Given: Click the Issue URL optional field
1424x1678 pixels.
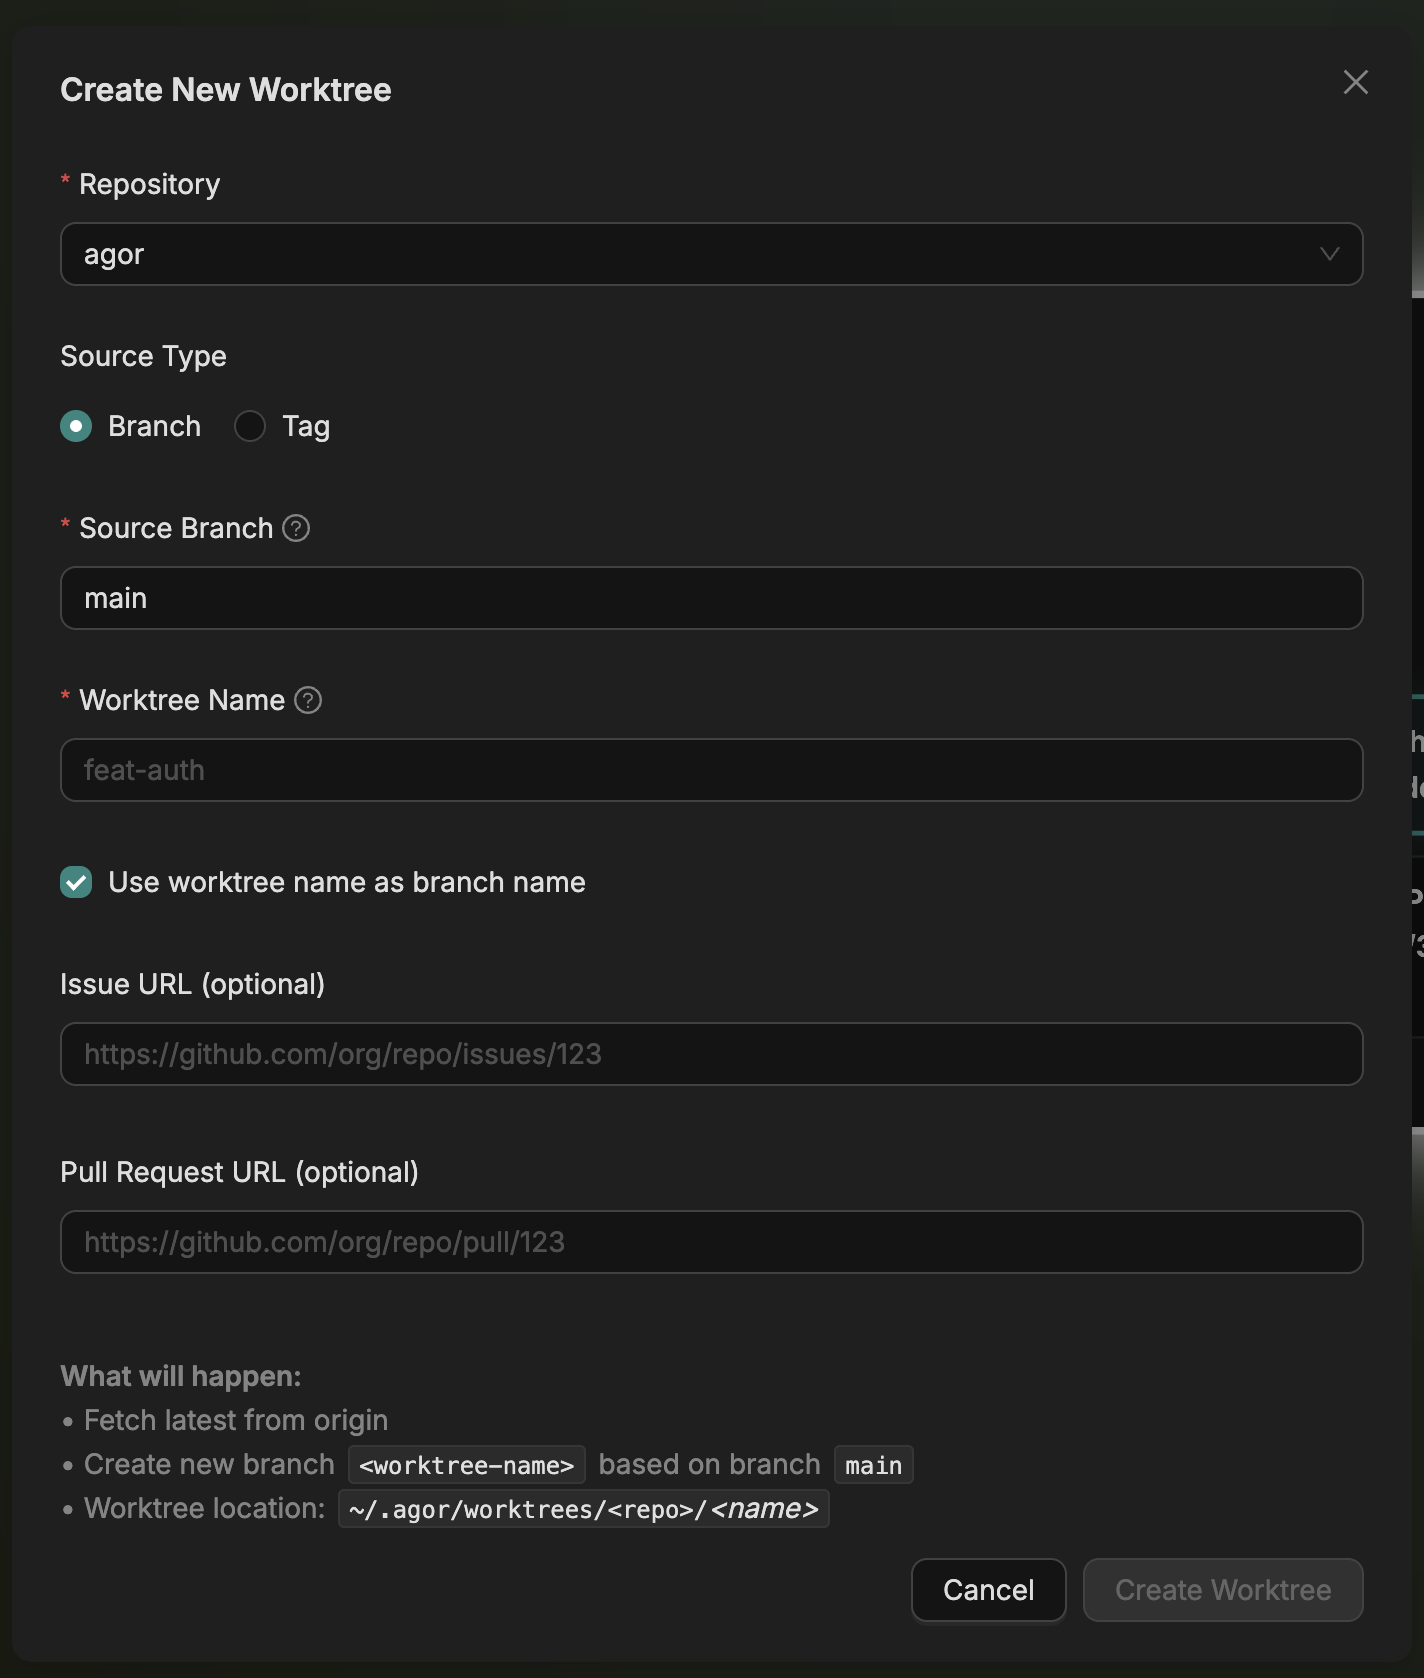Looking at the screenshot, I should (712, 1054).
